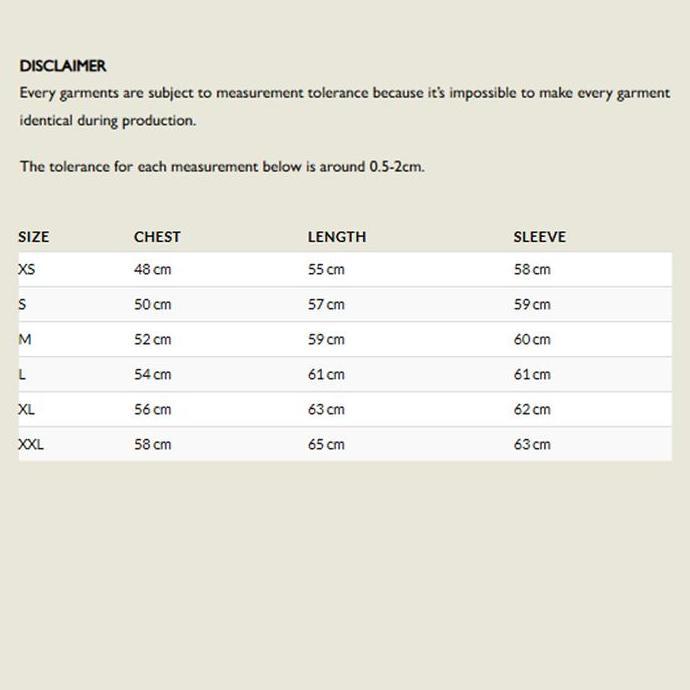Select the LENGTH column header
The width and height of the screenshot is (690, 690).
pos(337,237)
